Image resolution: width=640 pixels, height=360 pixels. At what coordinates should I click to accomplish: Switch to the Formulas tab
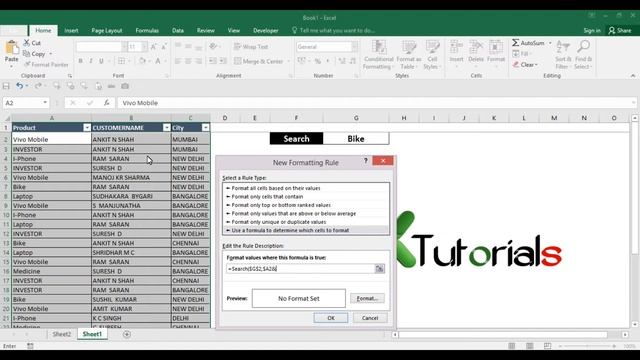(x=147, y=30)
